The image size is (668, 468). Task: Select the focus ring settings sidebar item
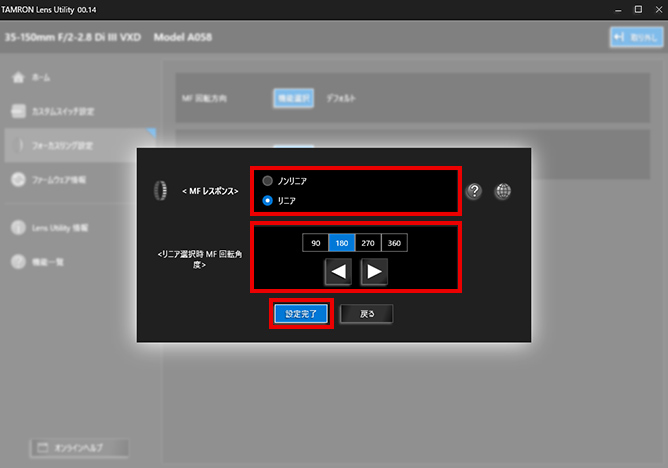[81, 146]
